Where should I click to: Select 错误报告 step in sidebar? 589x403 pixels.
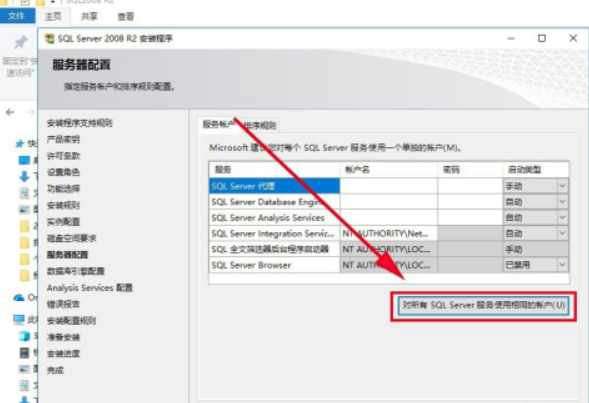pyautogui.click(x=63, y=304)
